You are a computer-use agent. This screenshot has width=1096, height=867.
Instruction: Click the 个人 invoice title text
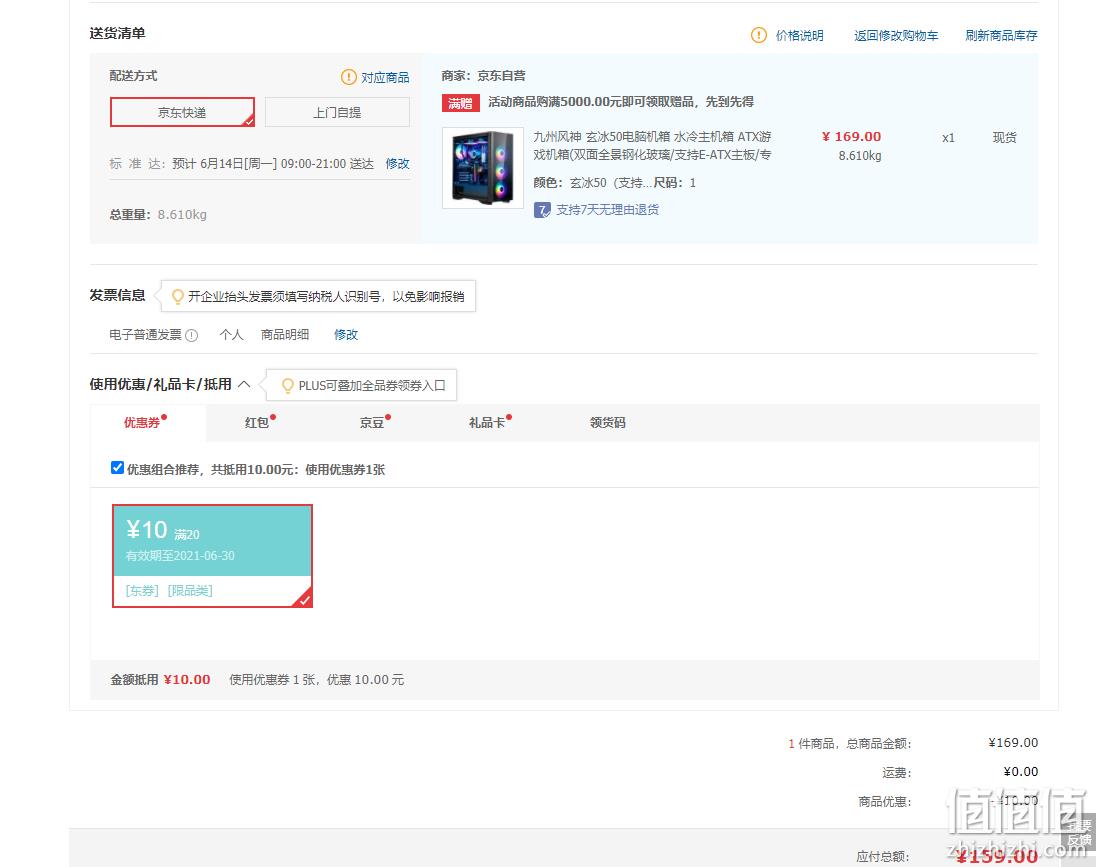[231, 335]
